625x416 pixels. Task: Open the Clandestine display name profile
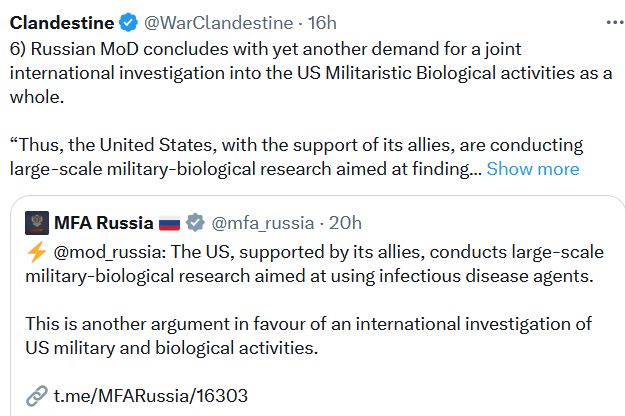tap(60, 22)
